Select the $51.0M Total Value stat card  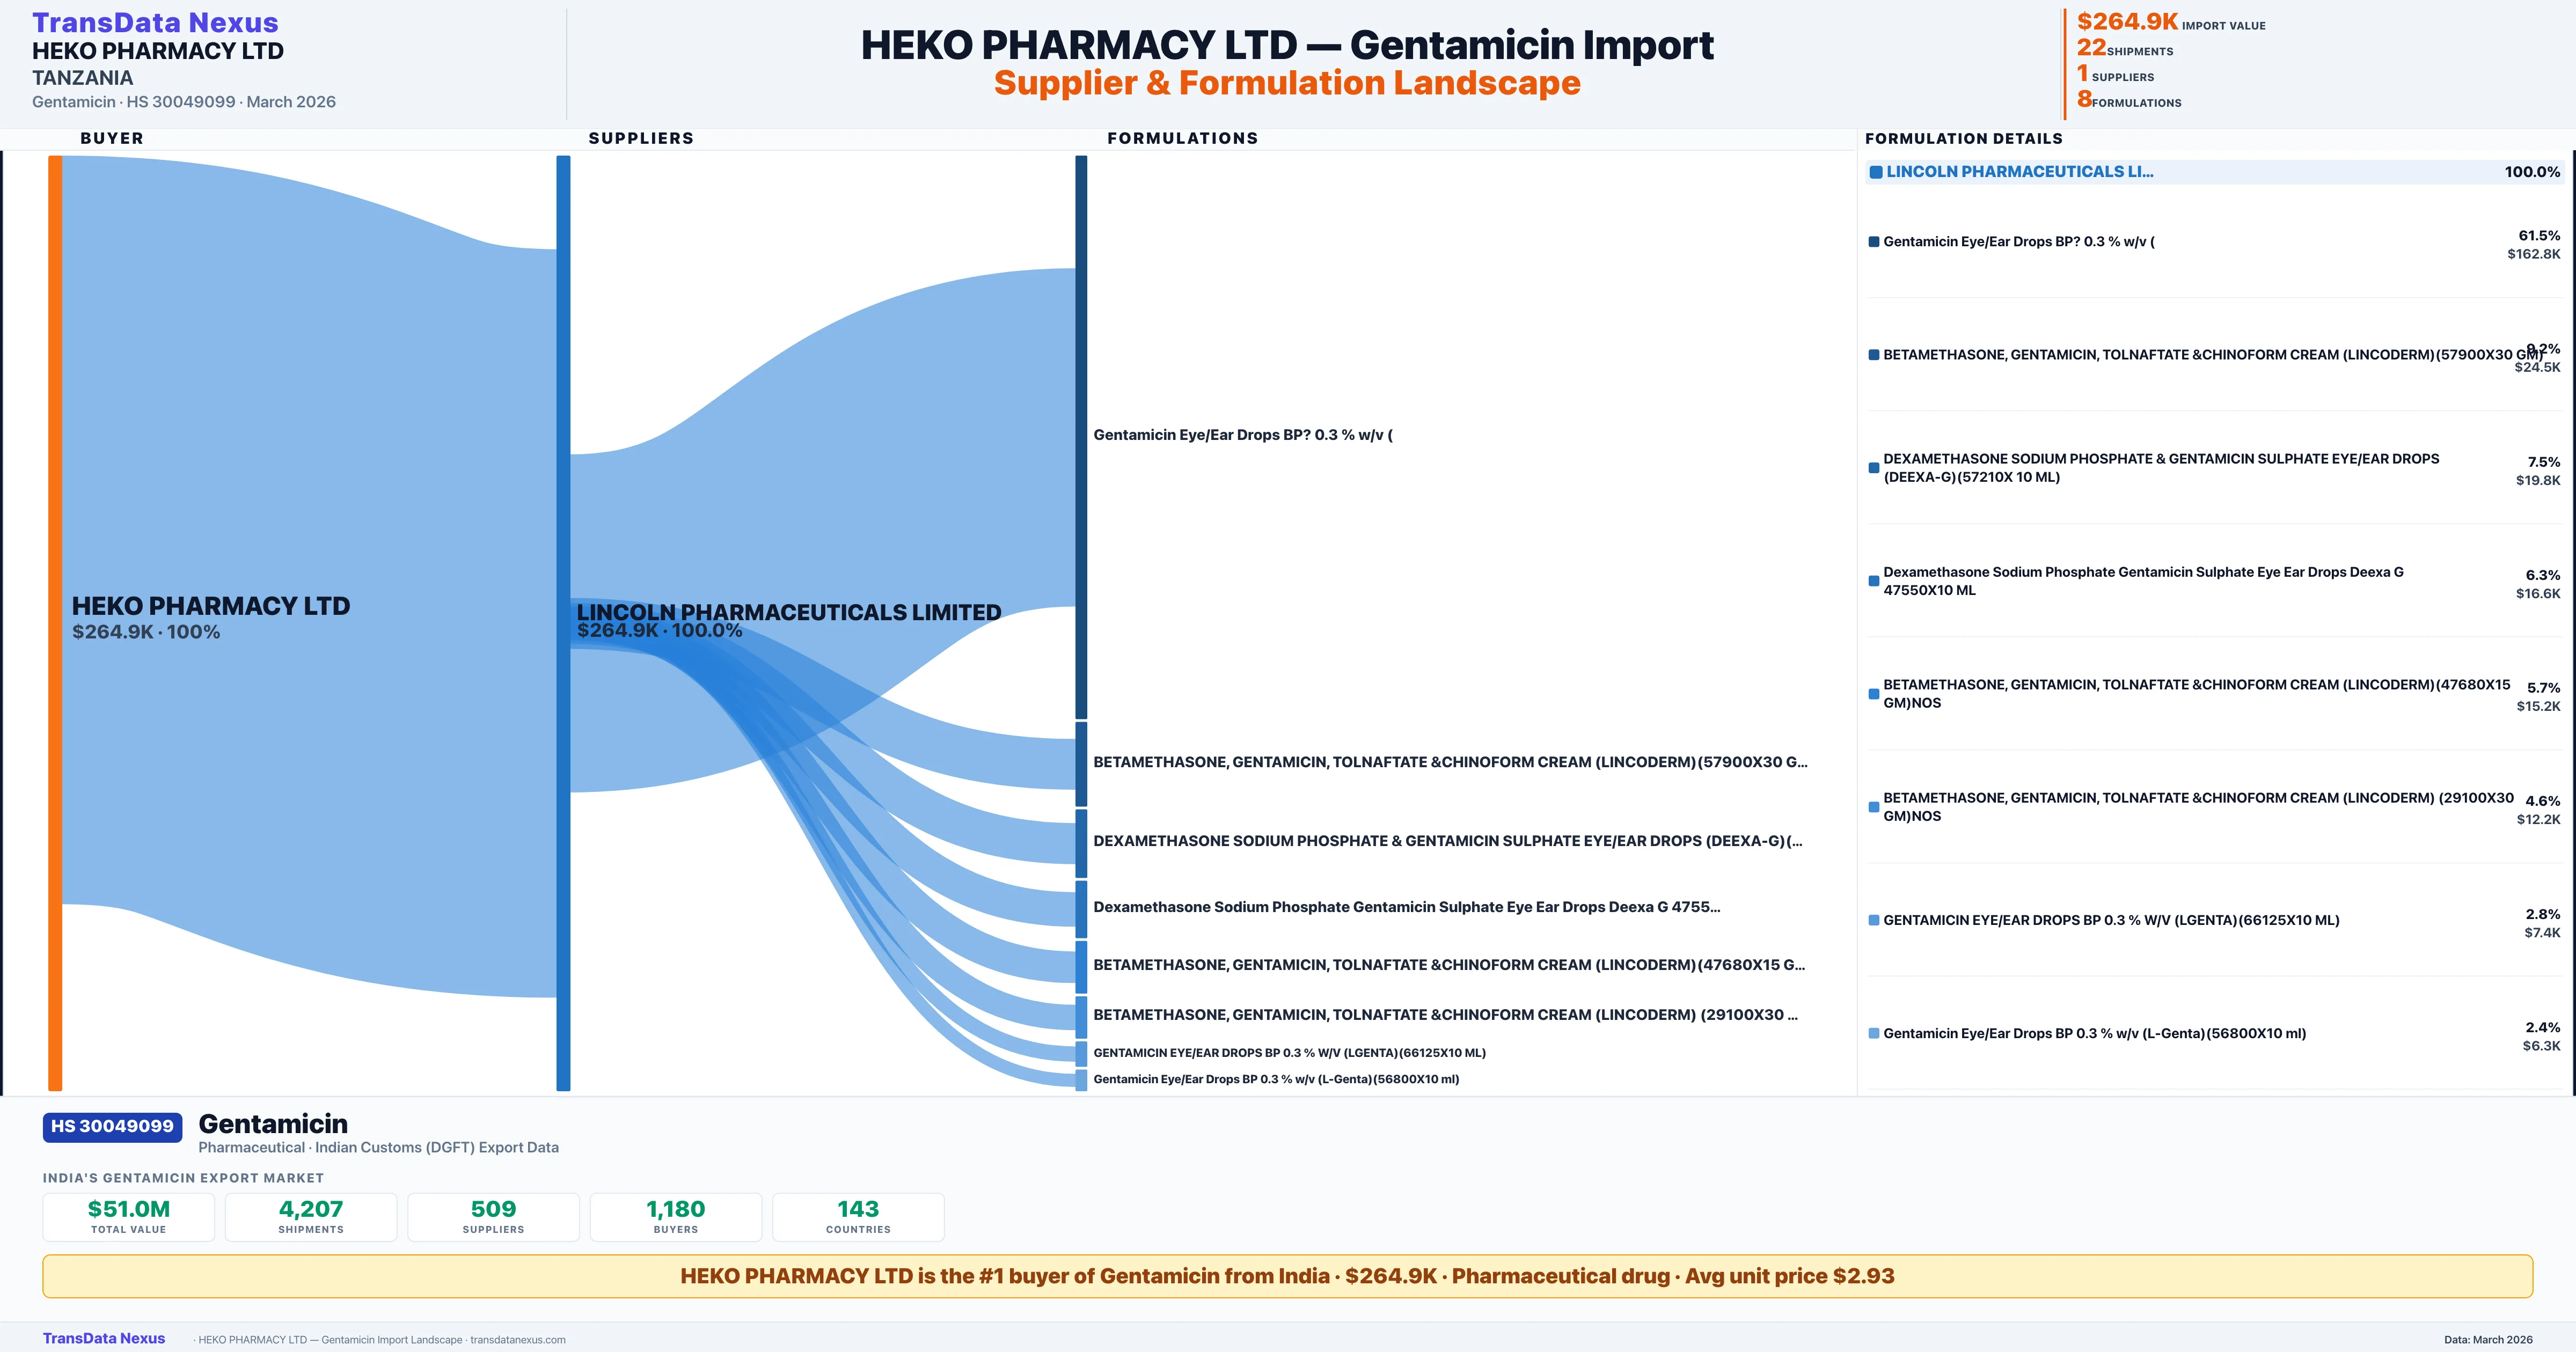click(x=129, y=1216)
